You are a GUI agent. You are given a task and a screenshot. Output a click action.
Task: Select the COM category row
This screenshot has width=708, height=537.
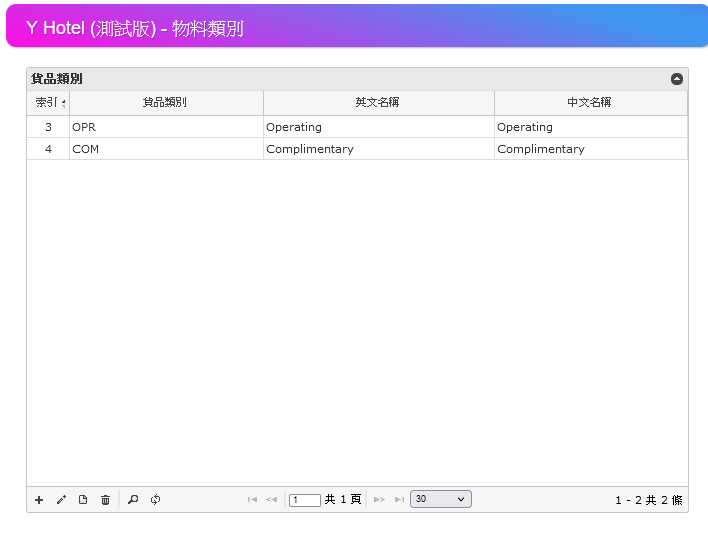coord(165,149)
